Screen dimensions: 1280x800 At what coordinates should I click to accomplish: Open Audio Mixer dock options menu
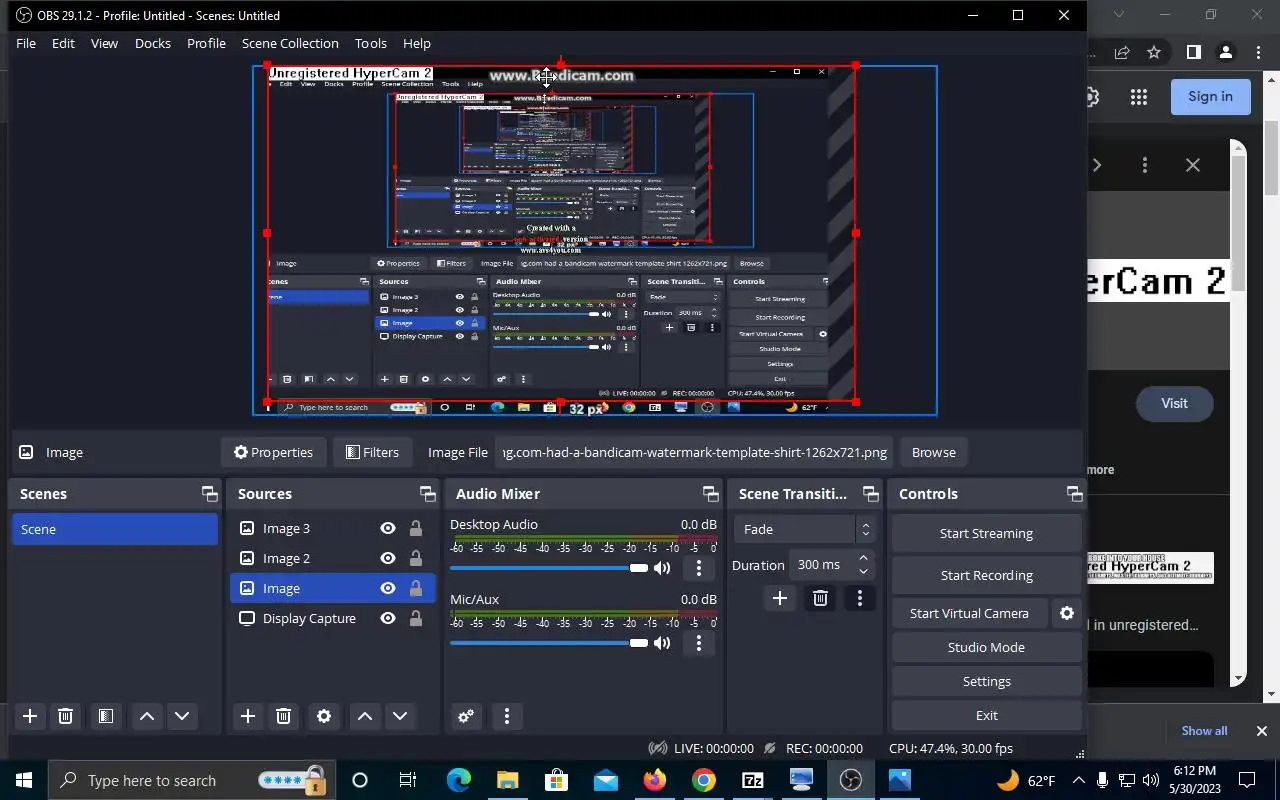tap(507, 716)
